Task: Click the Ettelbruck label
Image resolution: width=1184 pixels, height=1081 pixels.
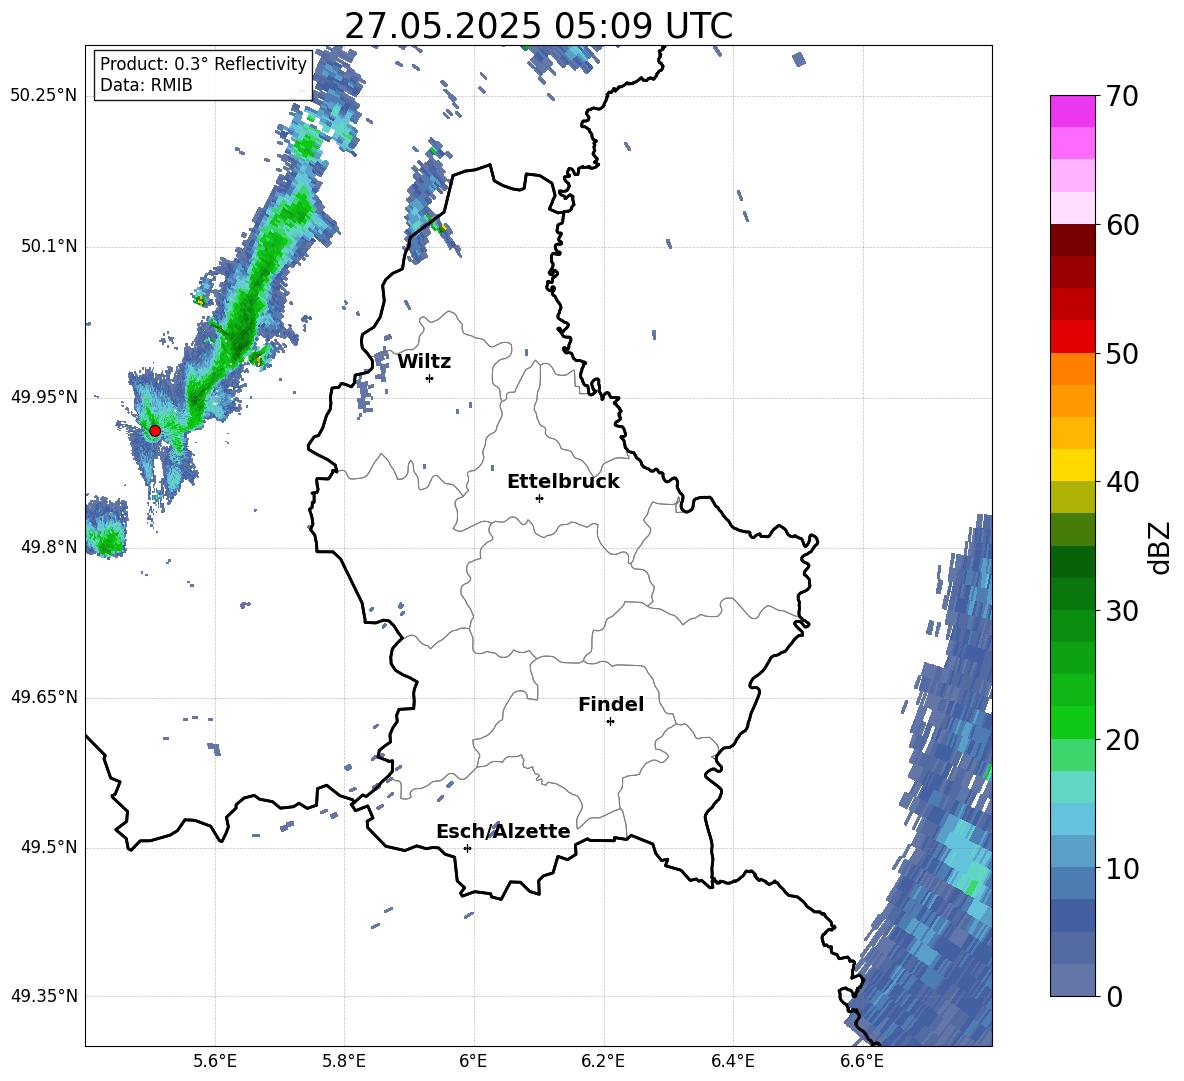Action: click(563, 482)
